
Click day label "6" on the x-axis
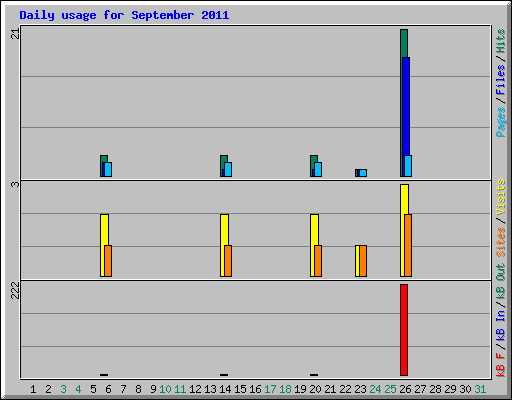pyautogui.click(x=108, y=389)
